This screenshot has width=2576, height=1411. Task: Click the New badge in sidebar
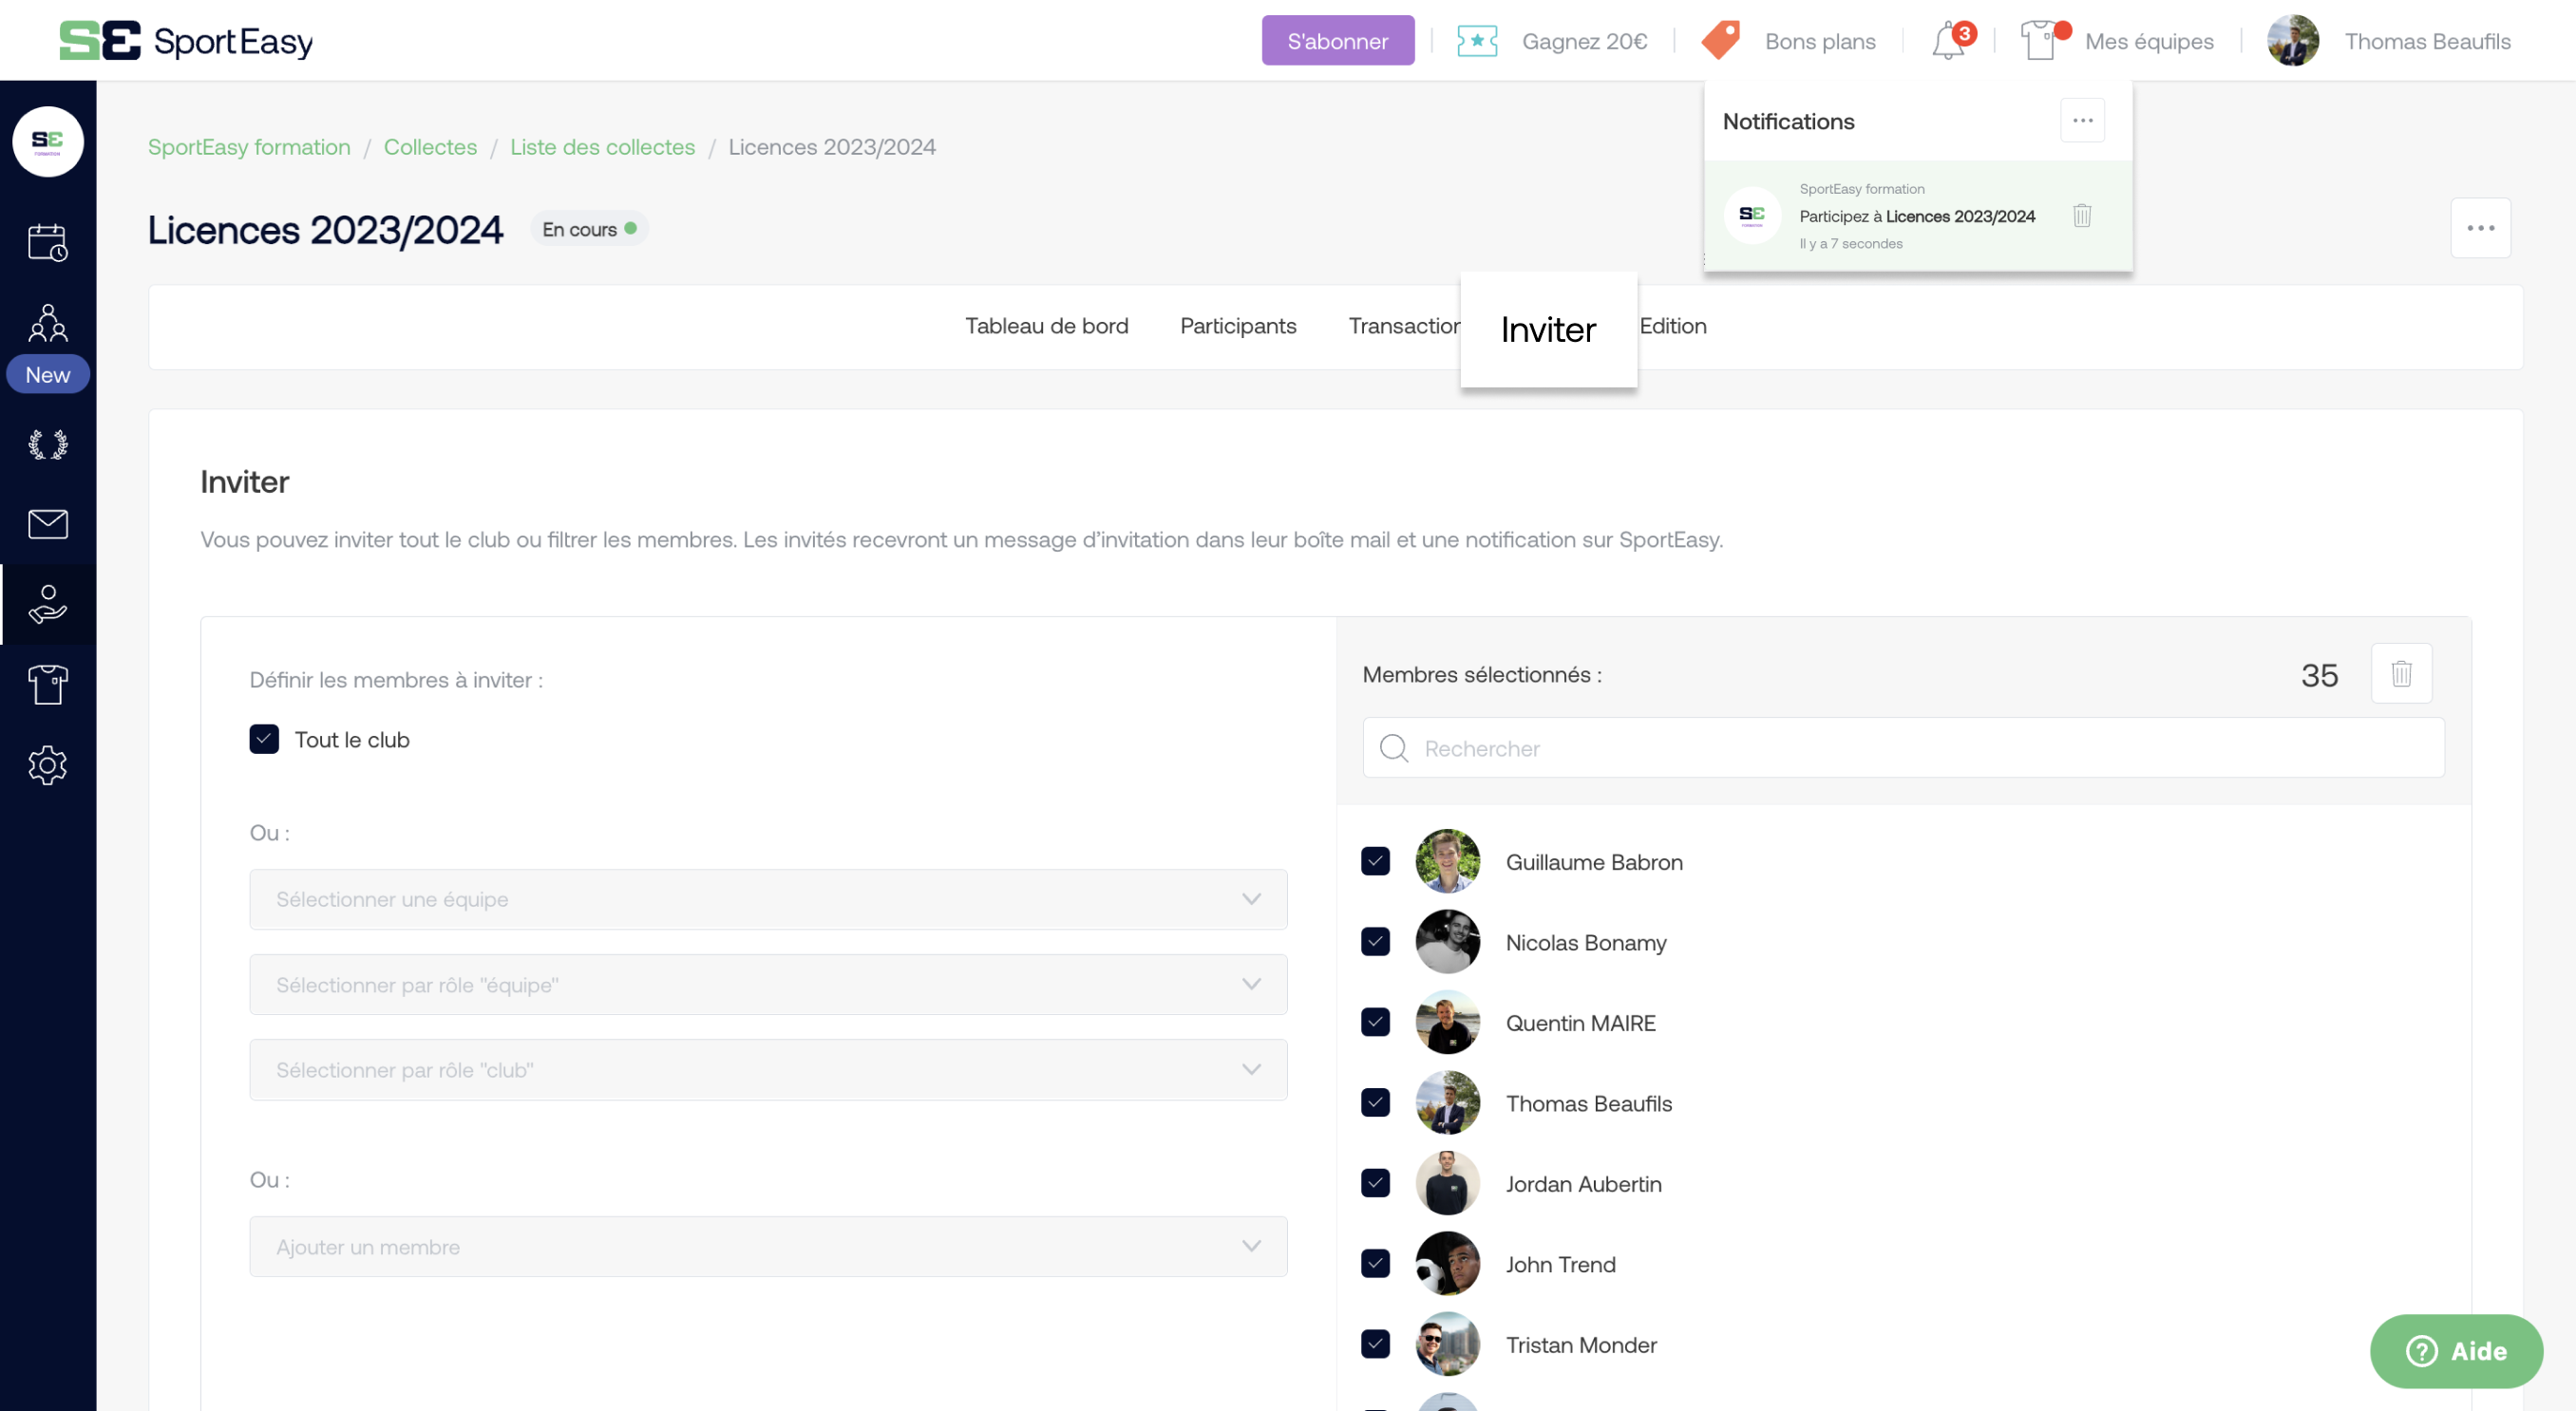pyautogui.click(x=48, y=375)
